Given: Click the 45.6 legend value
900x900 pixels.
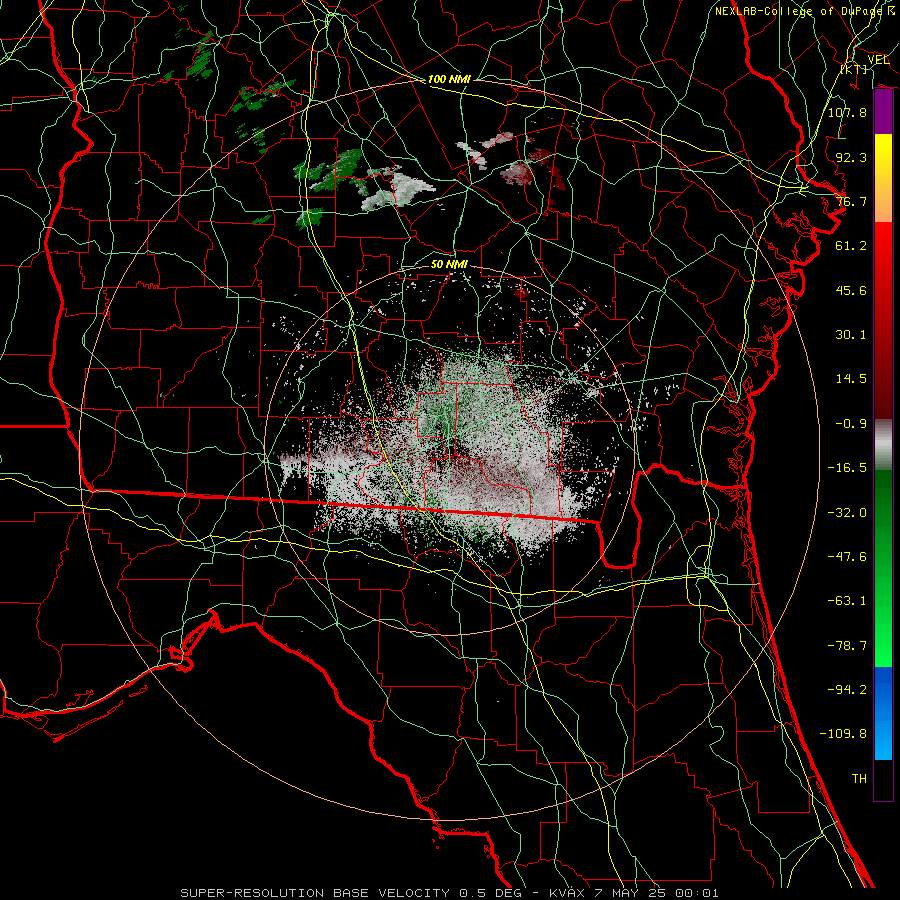Looking at the screenshot, I should [x=851, y=290].
